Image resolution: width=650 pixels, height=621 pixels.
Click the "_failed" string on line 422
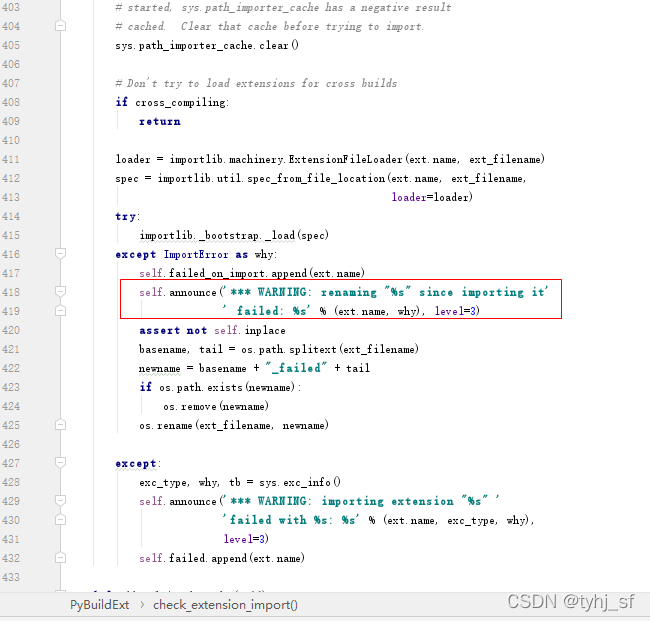point(296,368)
